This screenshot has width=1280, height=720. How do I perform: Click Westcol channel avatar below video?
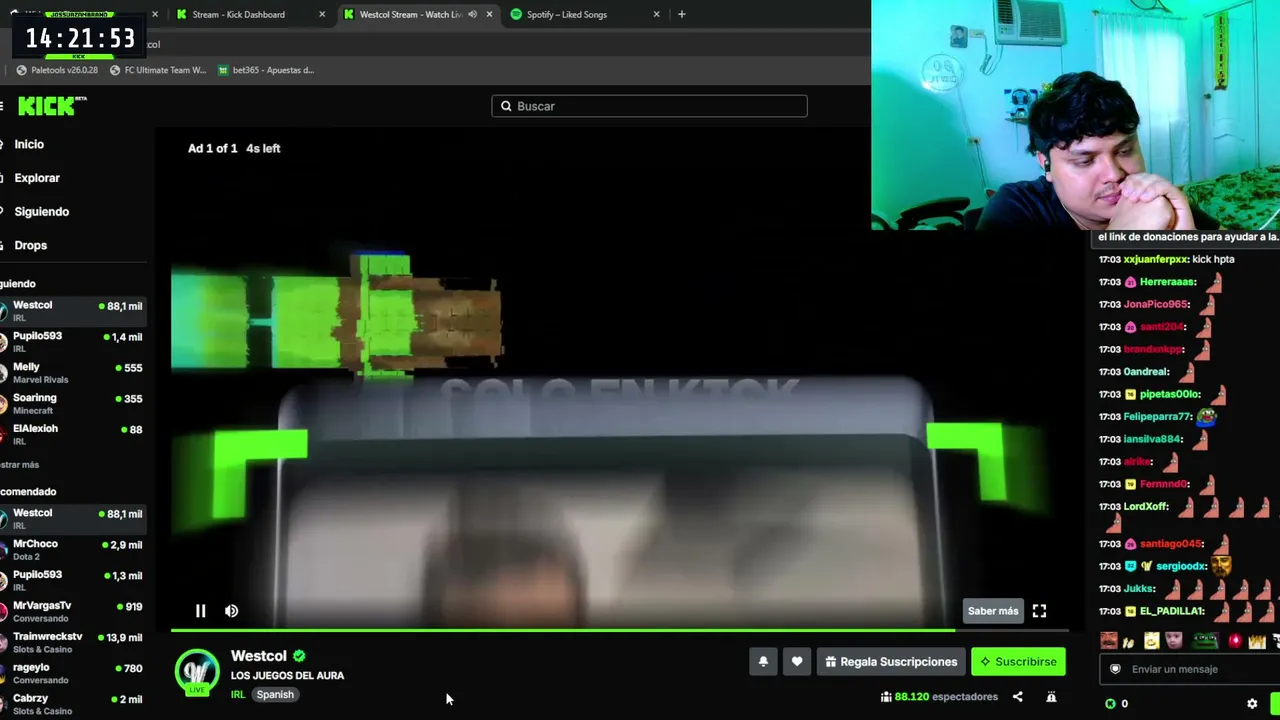197,672
